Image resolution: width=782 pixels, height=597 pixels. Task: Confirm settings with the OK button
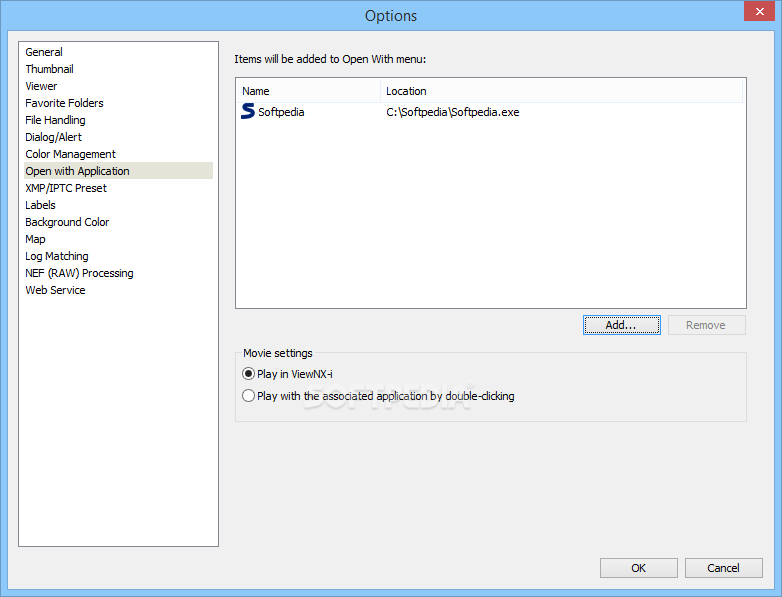point(638,568)
